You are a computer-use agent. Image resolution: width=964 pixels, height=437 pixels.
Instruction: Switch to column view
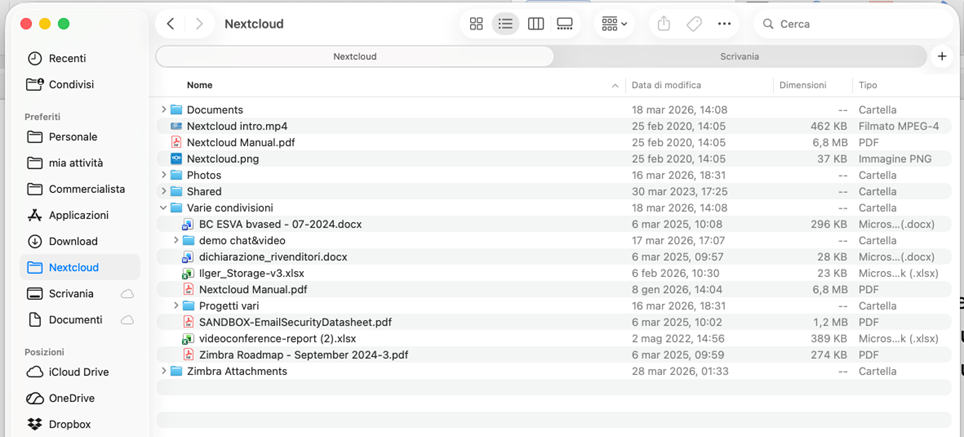[x=536, y=24]
